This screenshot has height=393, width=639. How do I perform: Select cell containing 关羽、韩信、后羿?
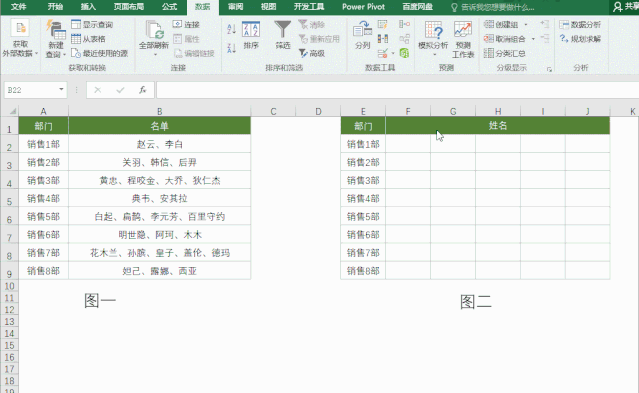pyautogui.click(x=159, y=162)
